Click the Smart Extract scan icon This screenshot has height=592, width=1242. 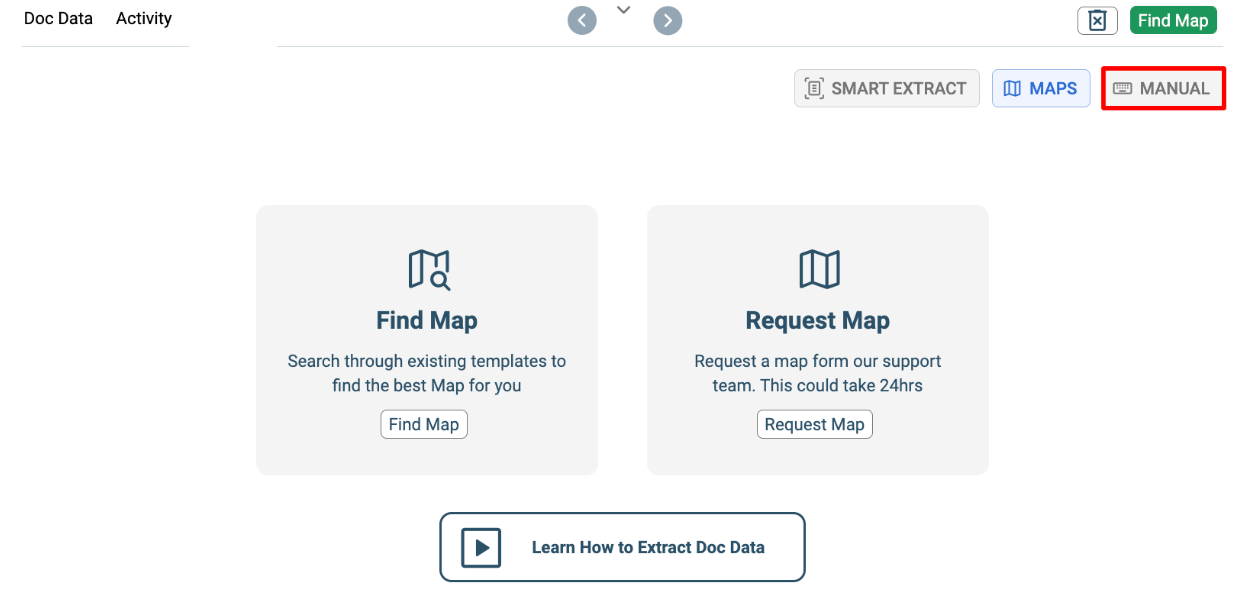814,88
